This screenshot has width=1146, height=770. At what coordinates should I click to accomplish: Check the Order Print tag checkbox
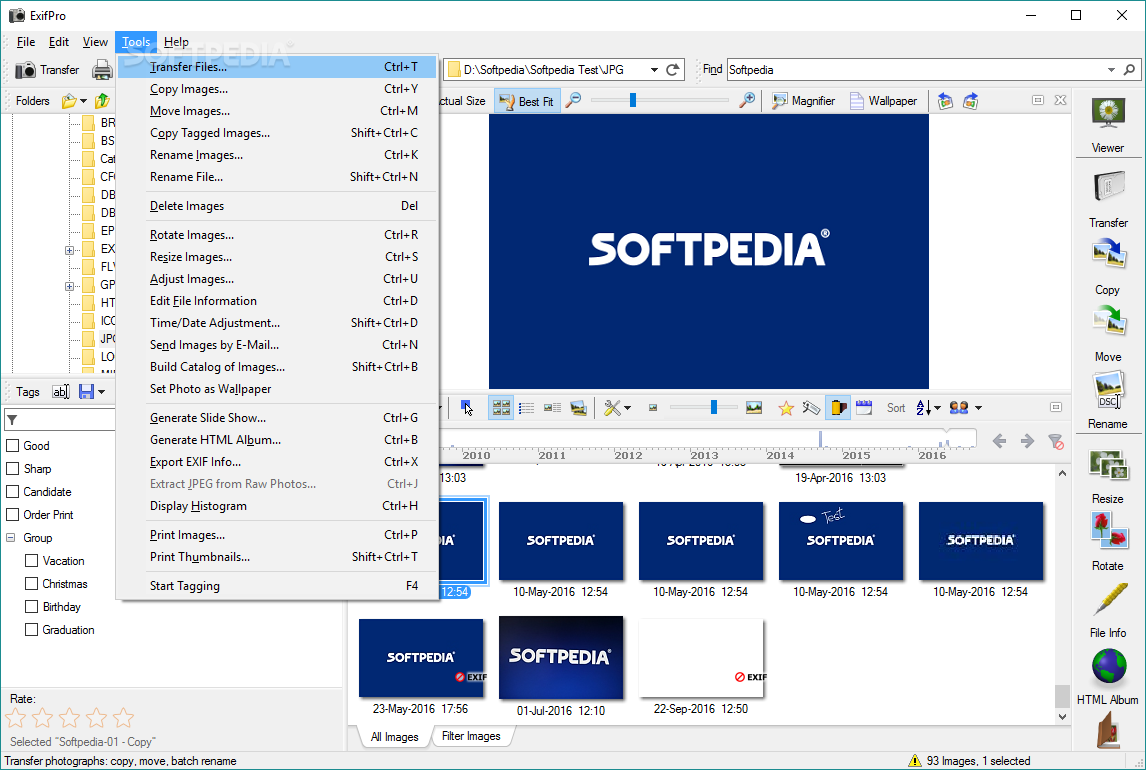point(12,514)
